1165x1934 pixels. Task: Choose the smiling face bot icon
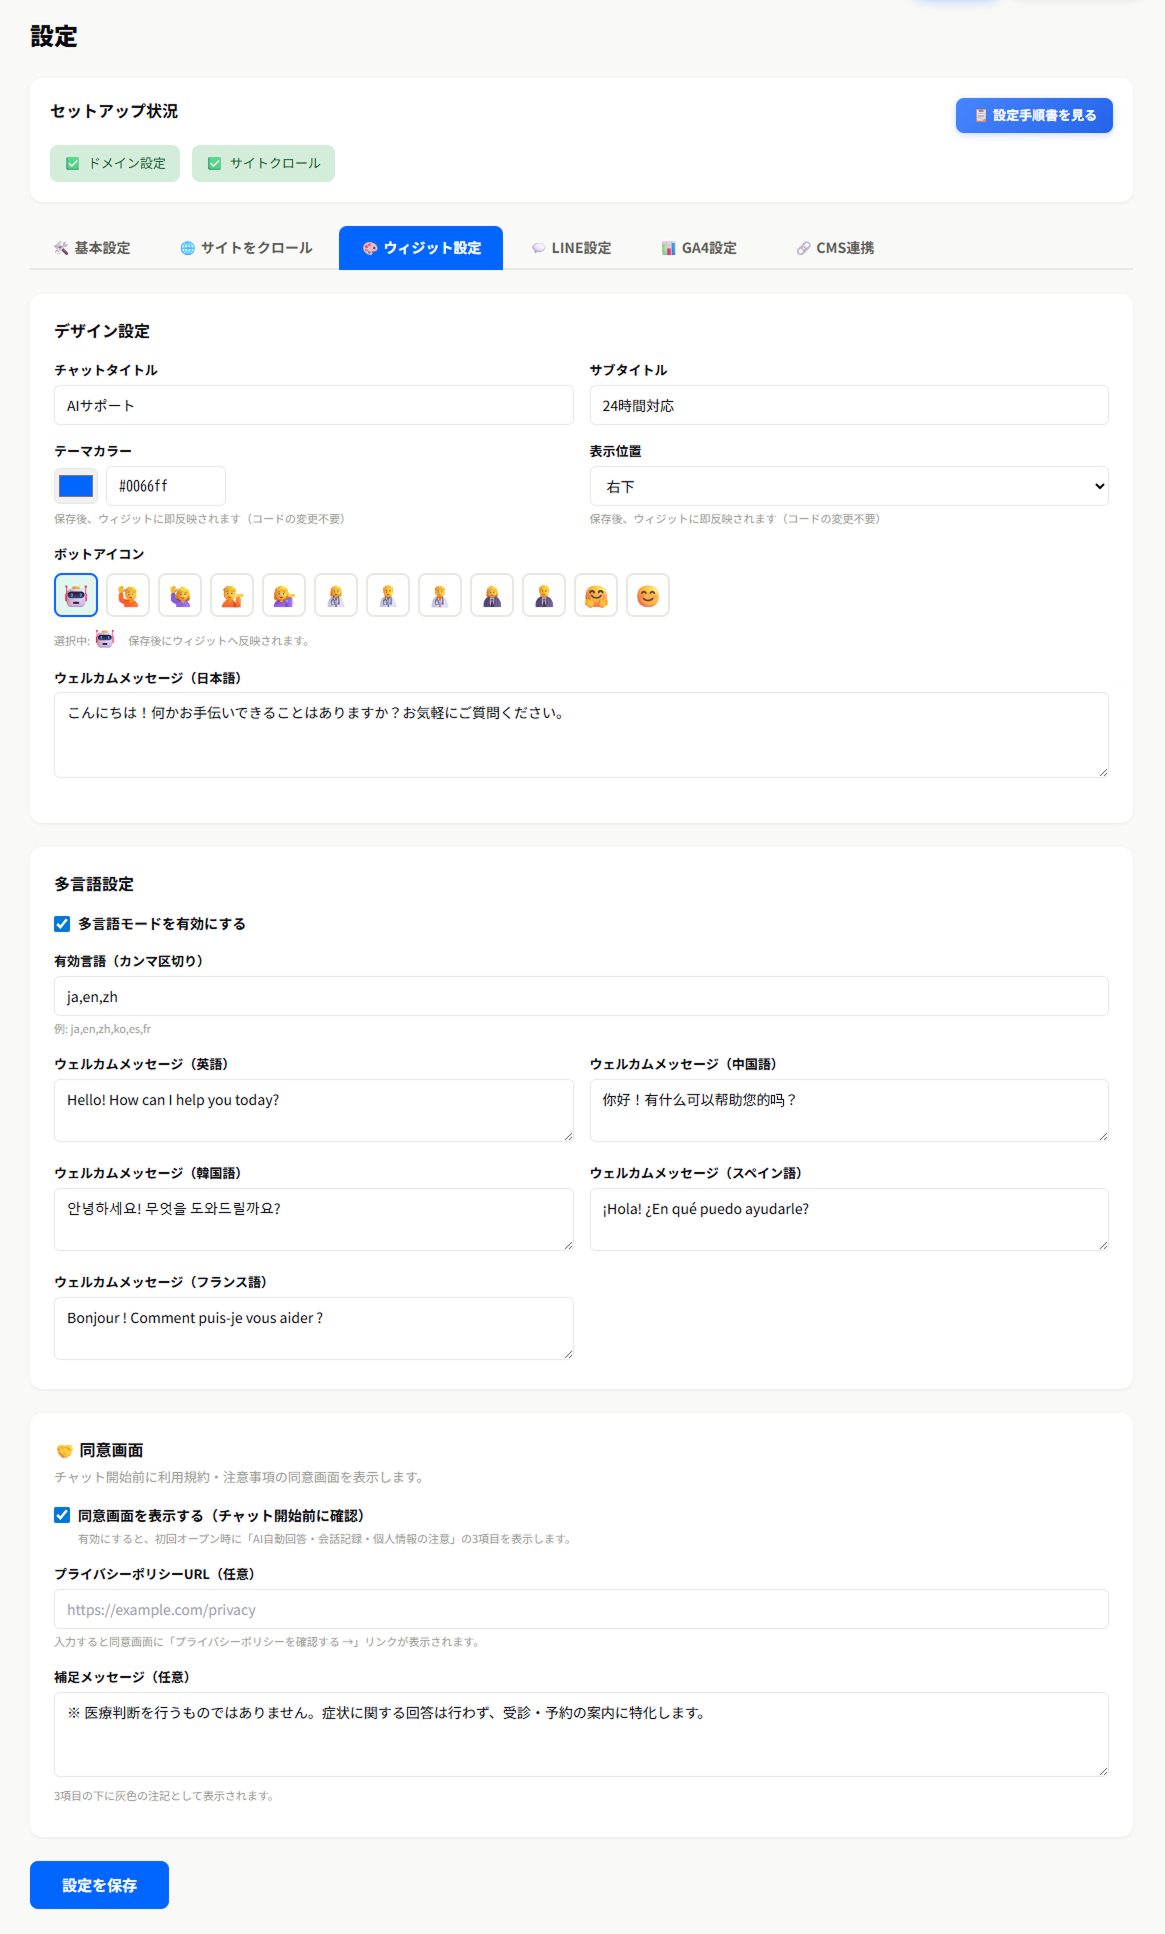click(x=648, y=596)
